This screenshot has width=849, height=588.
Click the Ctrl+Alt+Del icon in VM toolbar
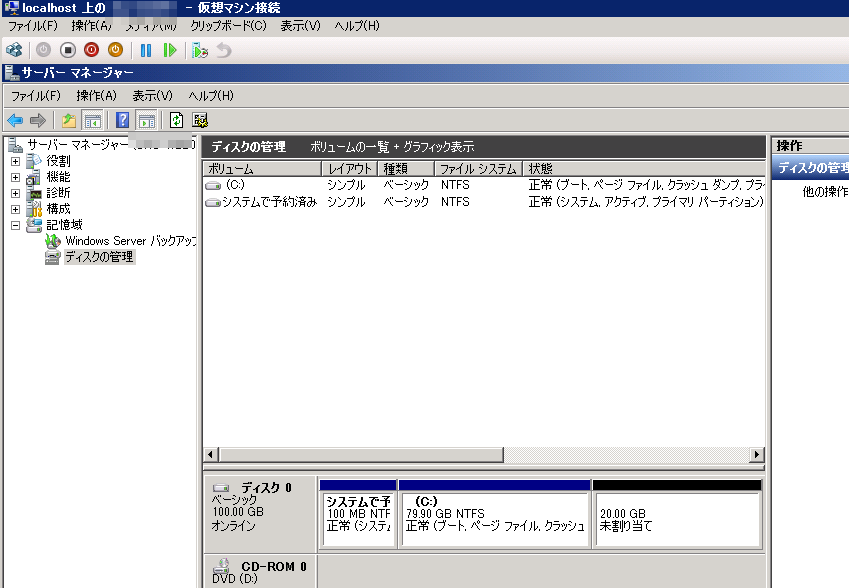(14, 50)
